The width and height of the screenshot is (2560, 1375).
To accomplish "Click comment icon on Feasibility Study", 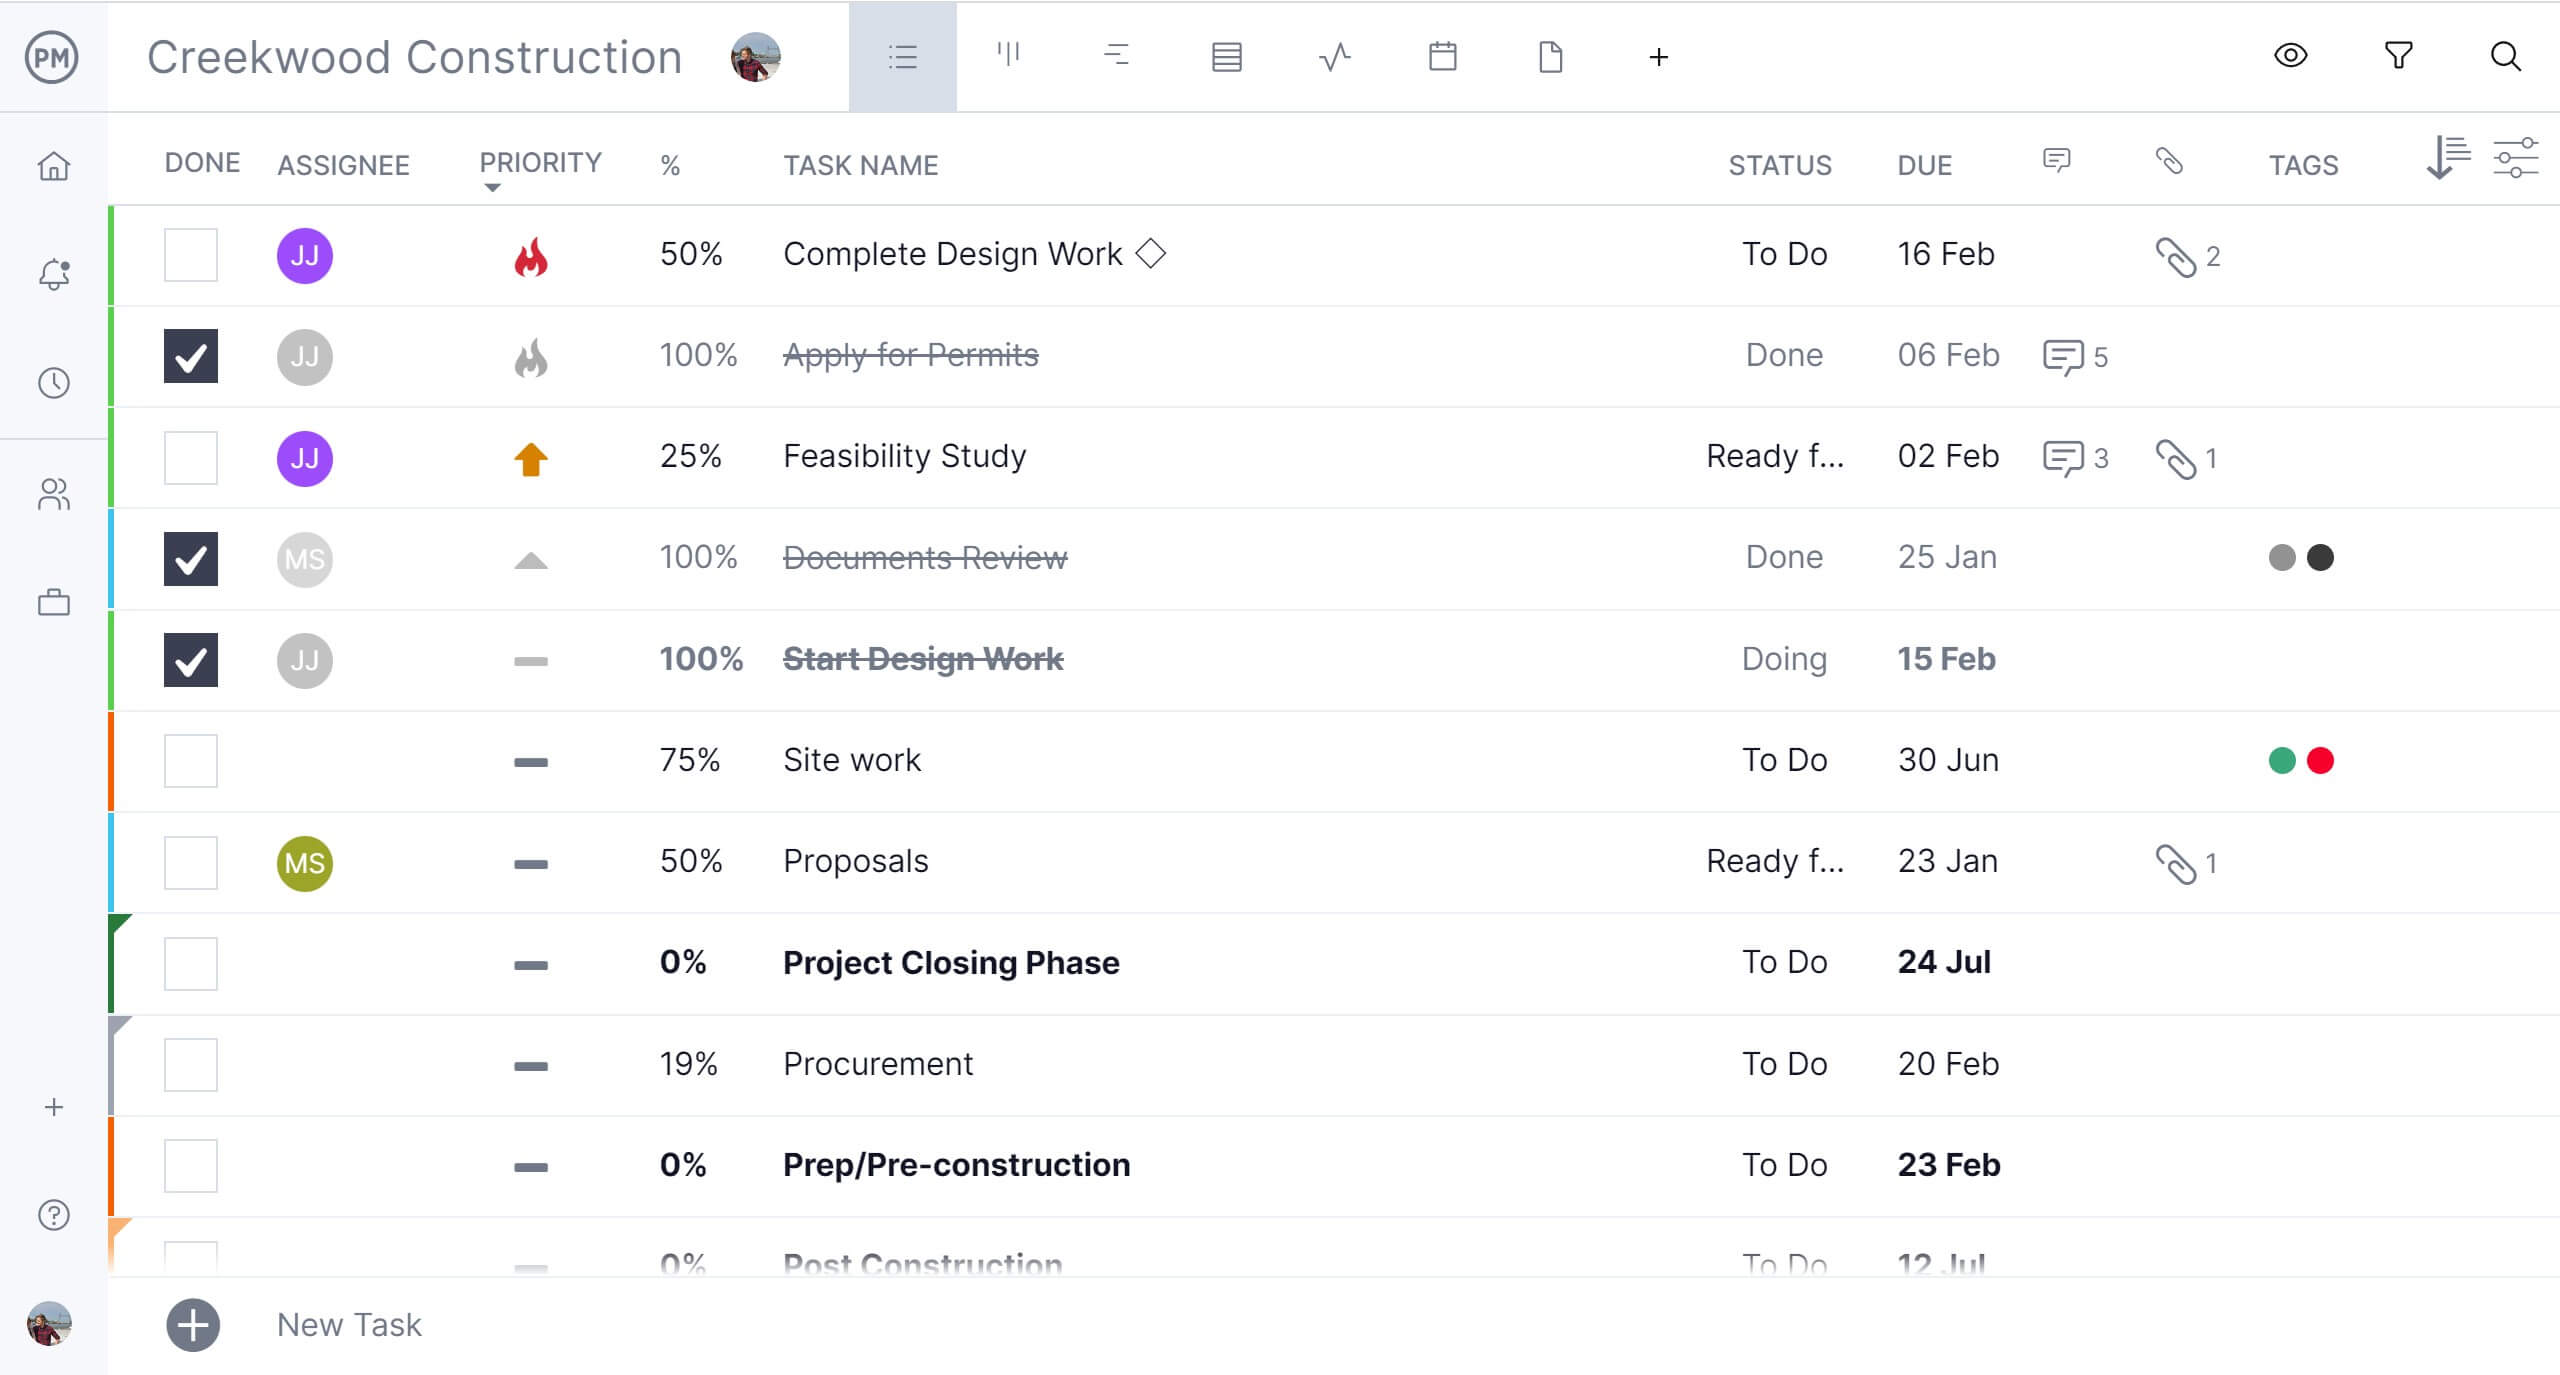I will coord(2057,457).
